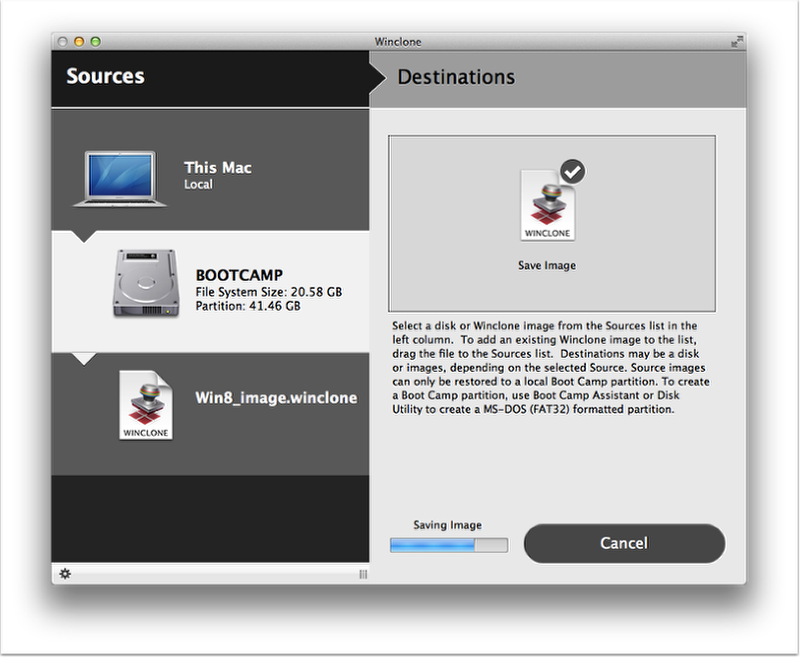The image size is (800, 657).
Task: Close the Winclone window with the red button
Action: pos(63,42)
